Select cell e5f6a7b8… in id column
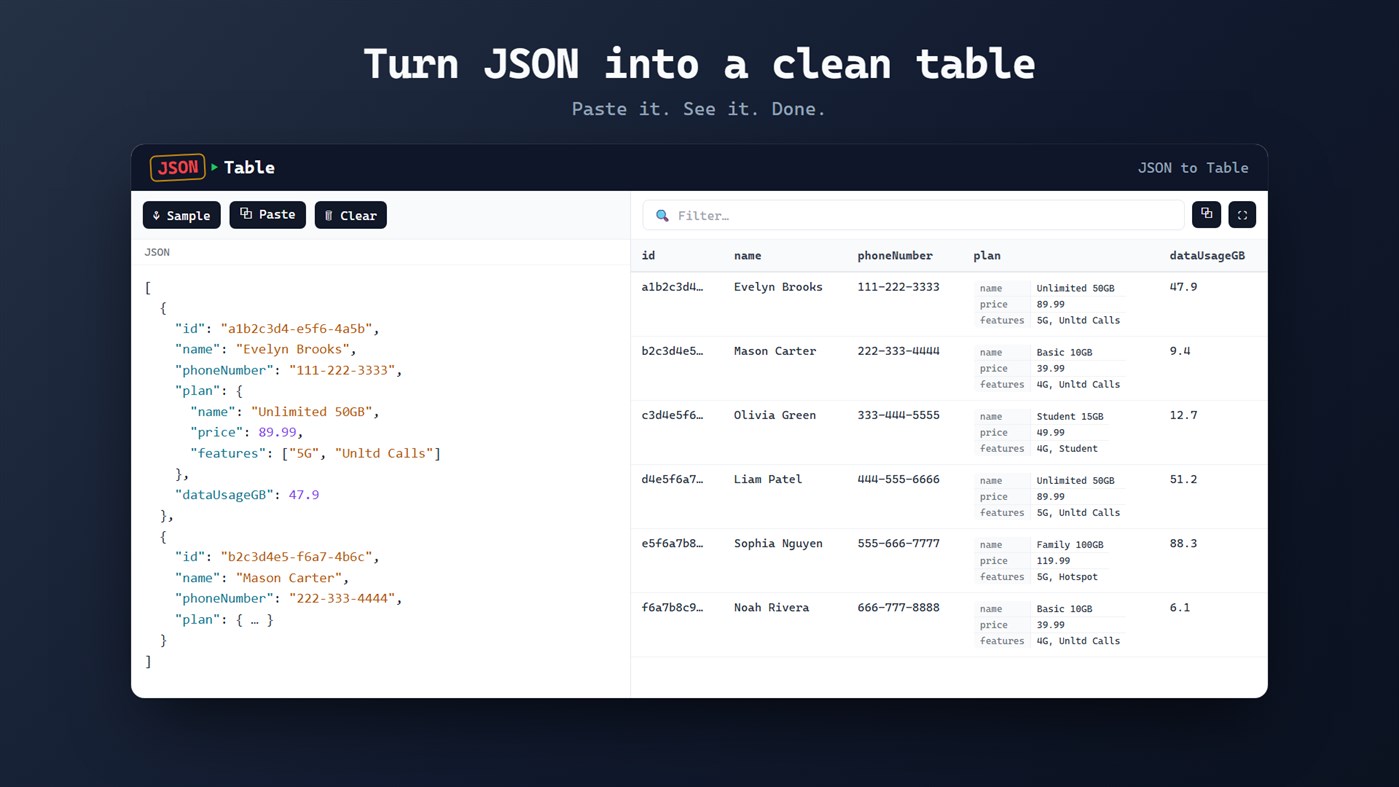Image resolution: width=1399 pixels, height=787 pixels. coord(672,543)
